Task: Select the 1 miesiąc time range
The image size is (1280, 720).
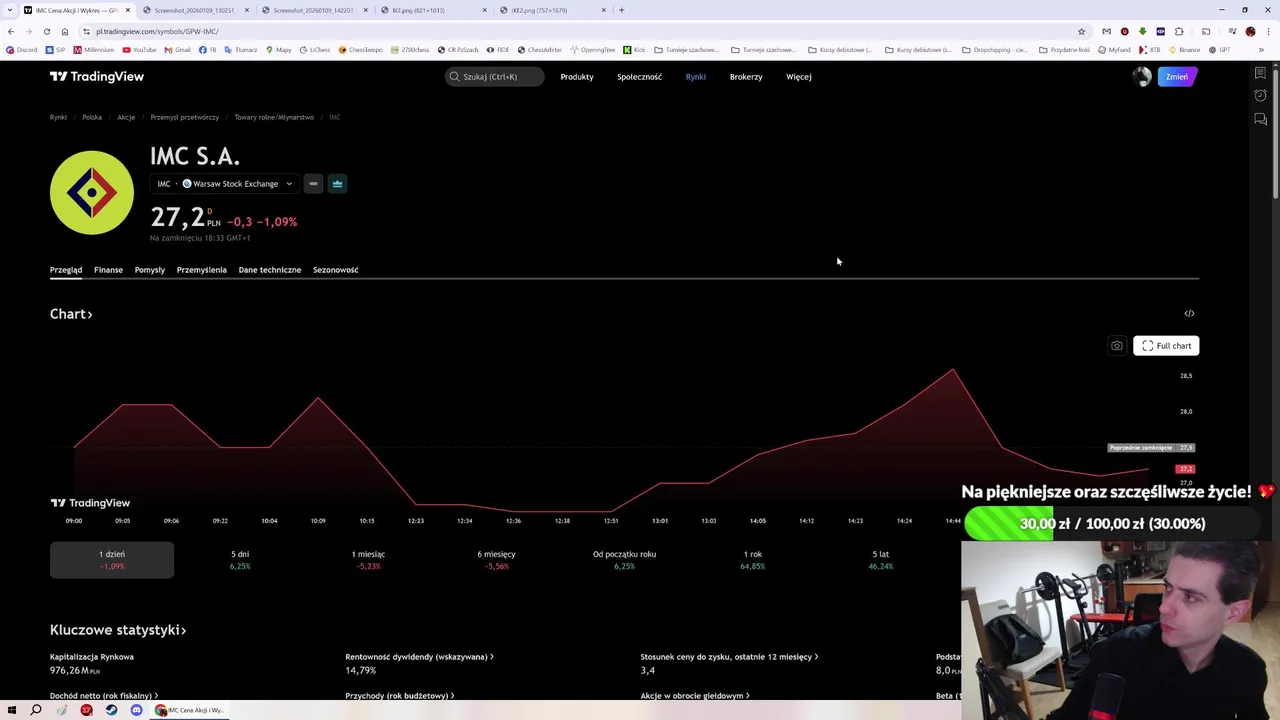Action: pyautogui.click(x=368, y=560)
